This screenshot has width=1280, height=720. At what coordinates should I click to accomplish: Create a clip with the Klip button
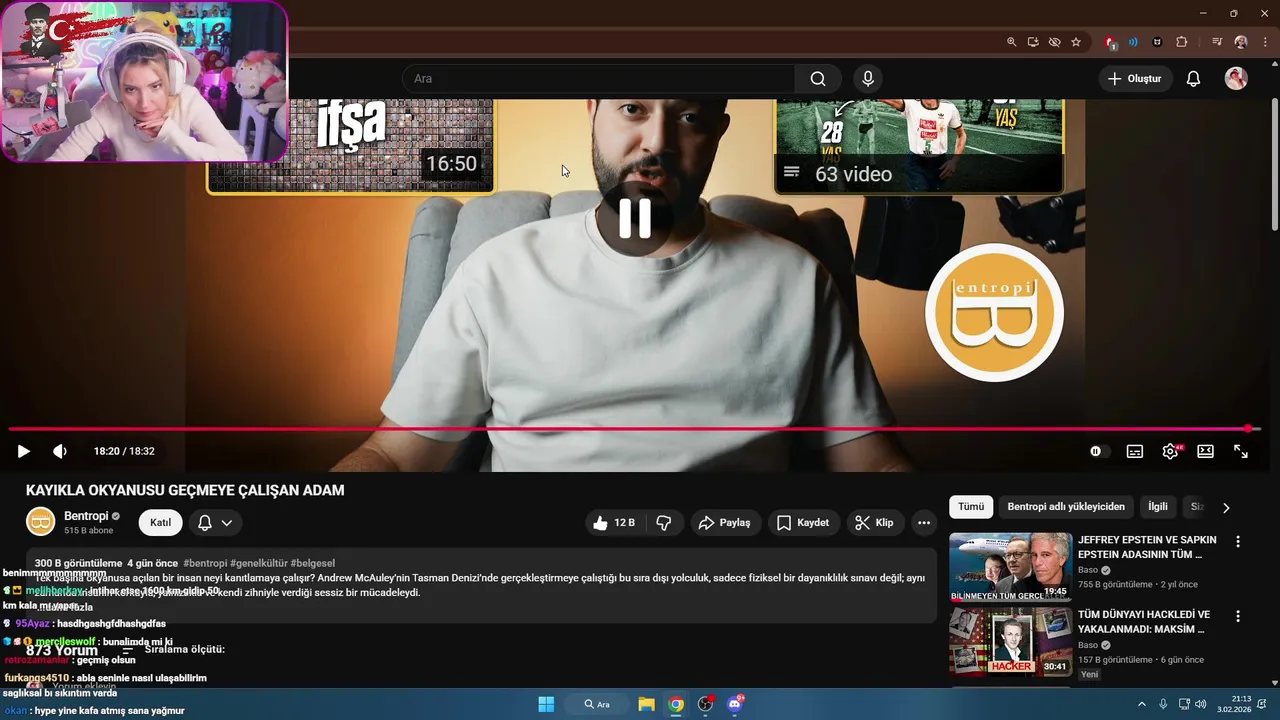coord(875,523)
